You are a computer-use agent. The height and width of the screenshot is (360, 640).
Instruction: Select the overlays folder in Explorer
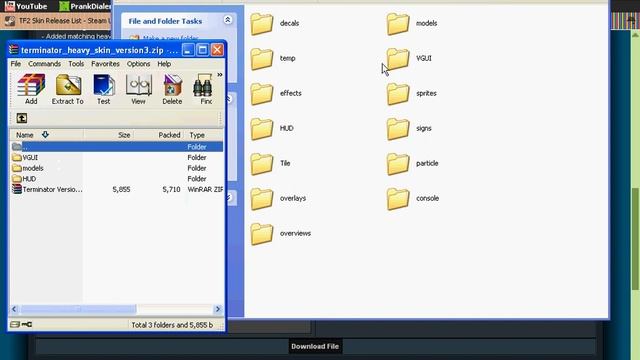pos(278,199)
